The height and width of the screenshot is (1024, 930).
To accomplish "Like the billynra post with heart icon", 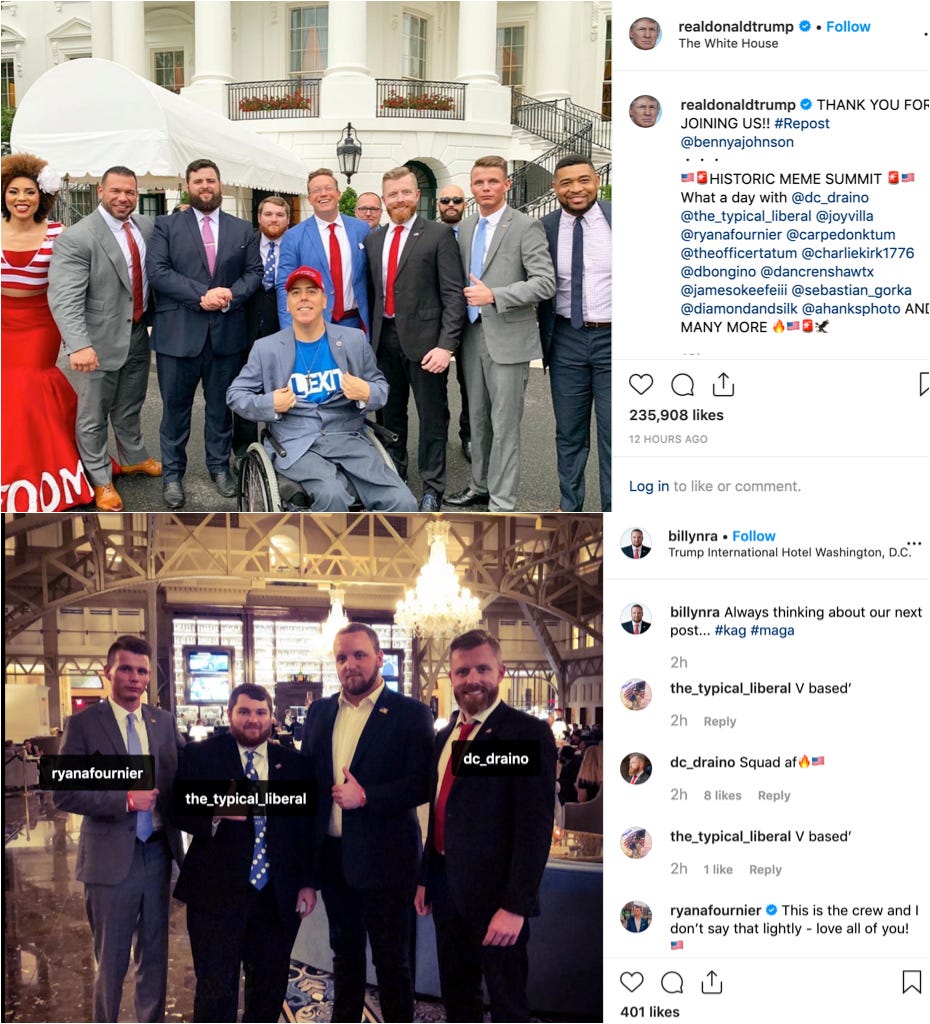I will [632, 982].
